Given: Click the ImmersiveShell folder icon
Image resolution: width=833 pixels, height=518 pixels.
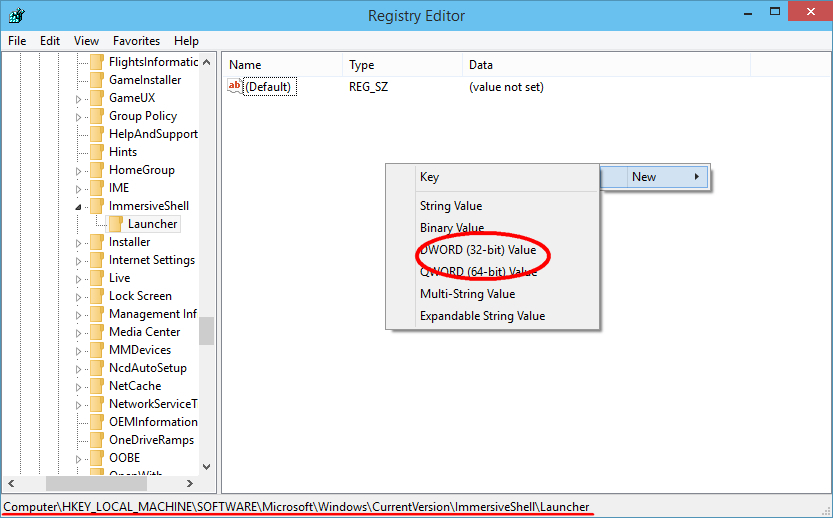Looking at the screenshot, I should (x=97, y=206).
